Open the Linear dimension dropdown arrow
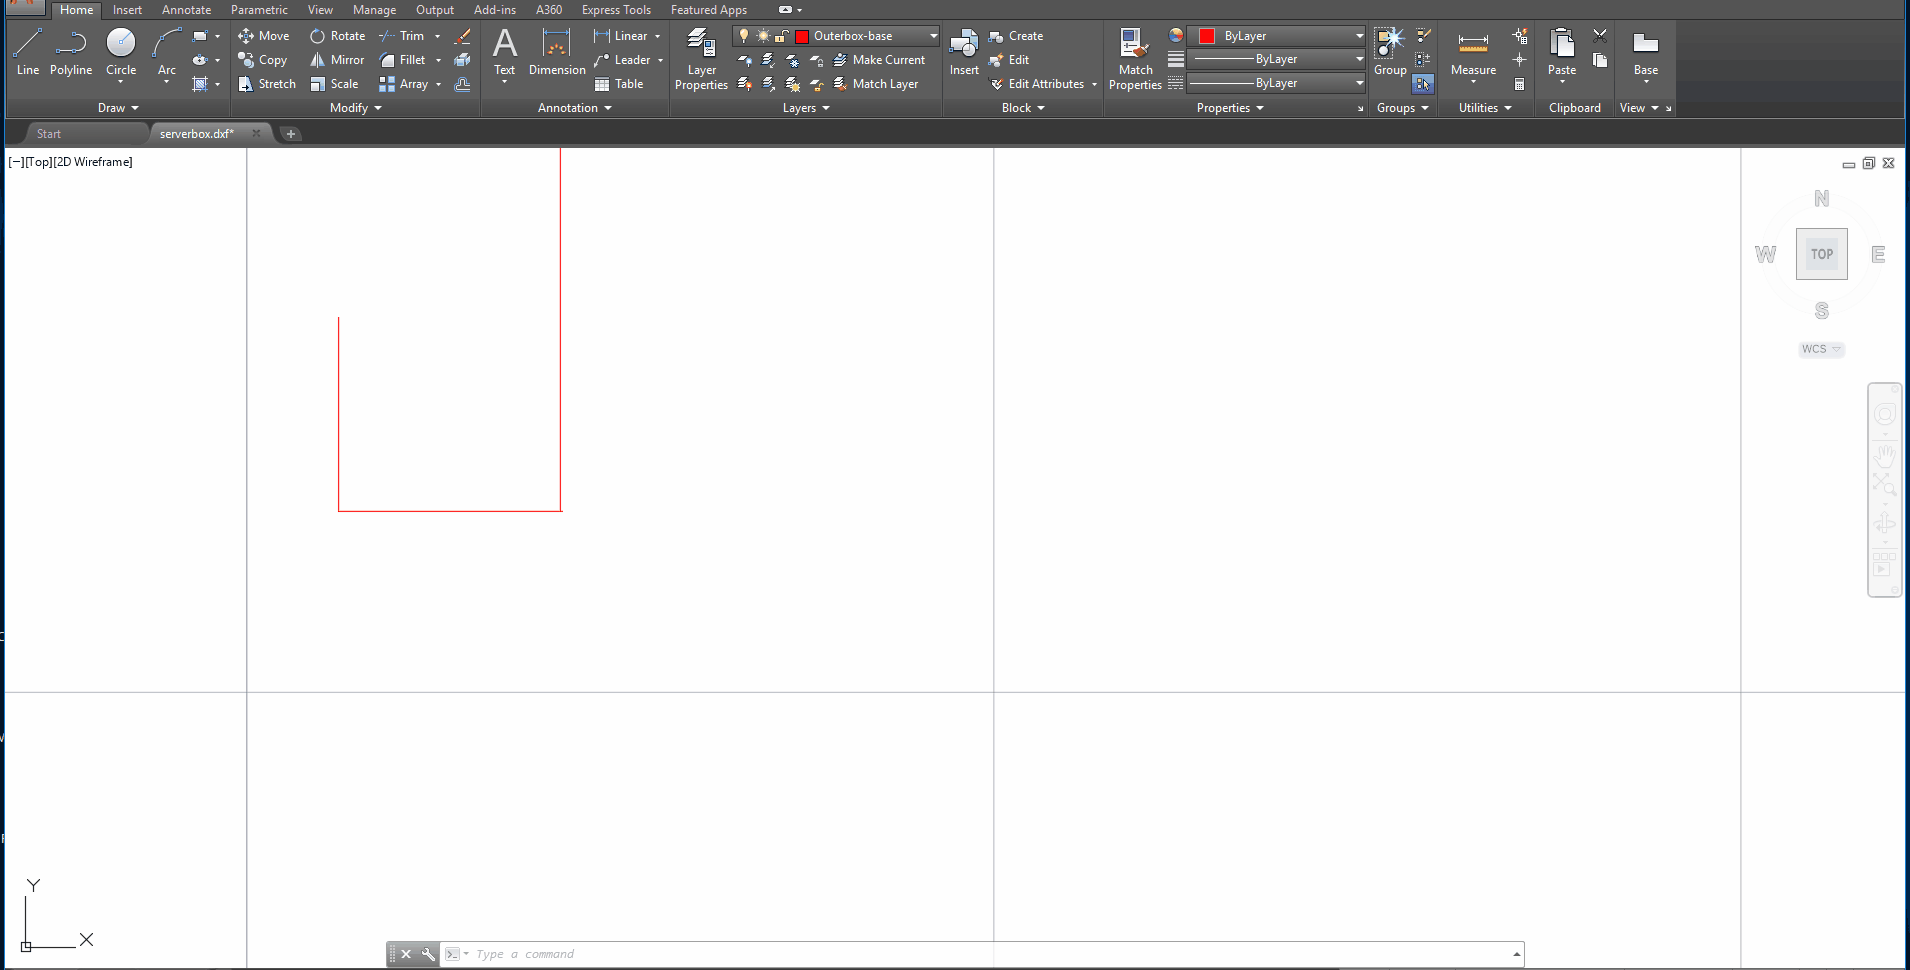 point(657,36)
